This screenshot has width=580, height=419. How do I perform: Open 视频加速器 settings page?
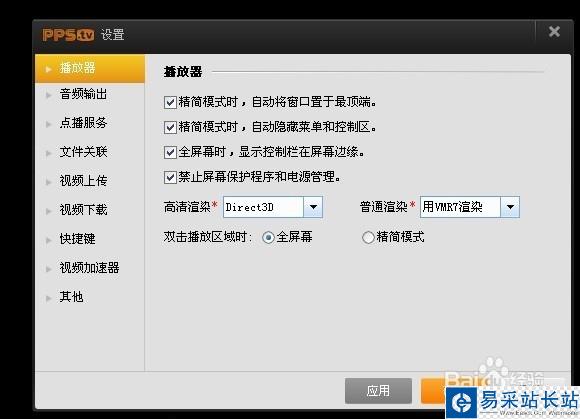pos(89,268)
